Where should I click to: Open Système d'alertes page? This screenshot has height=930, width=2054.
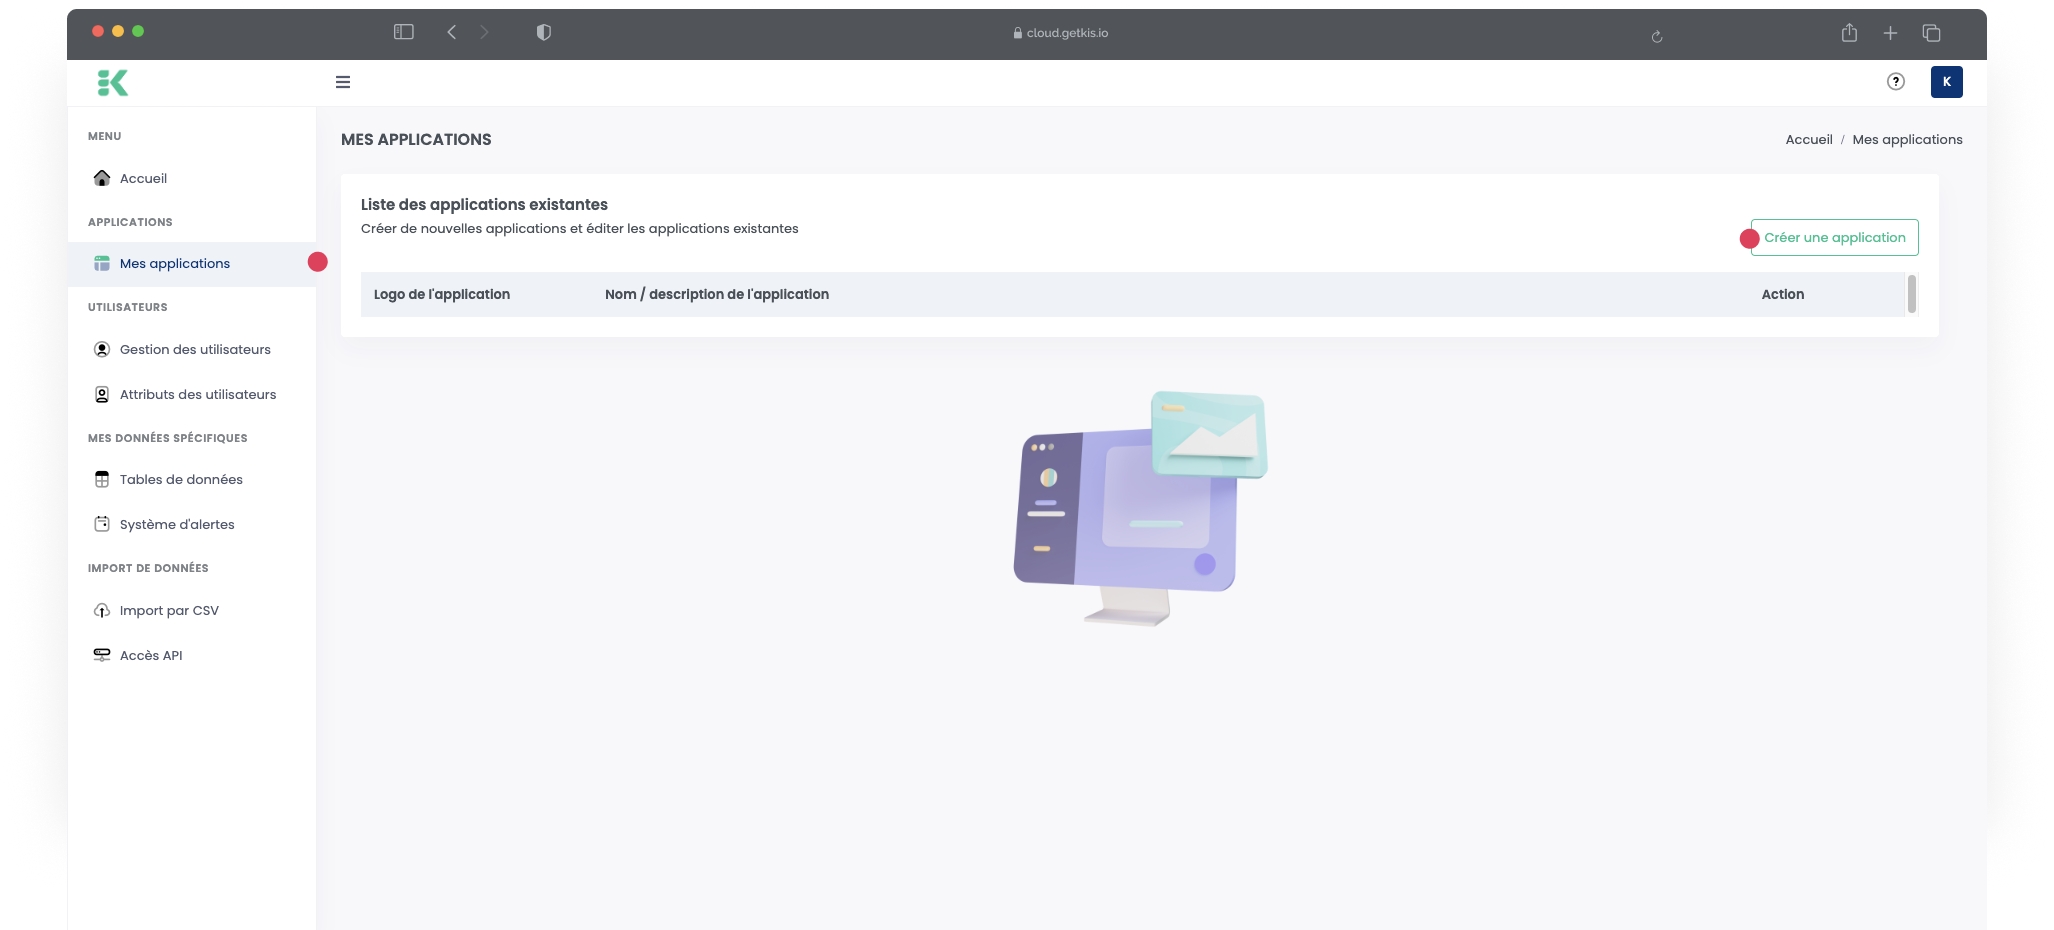click(x=177, y=525)
